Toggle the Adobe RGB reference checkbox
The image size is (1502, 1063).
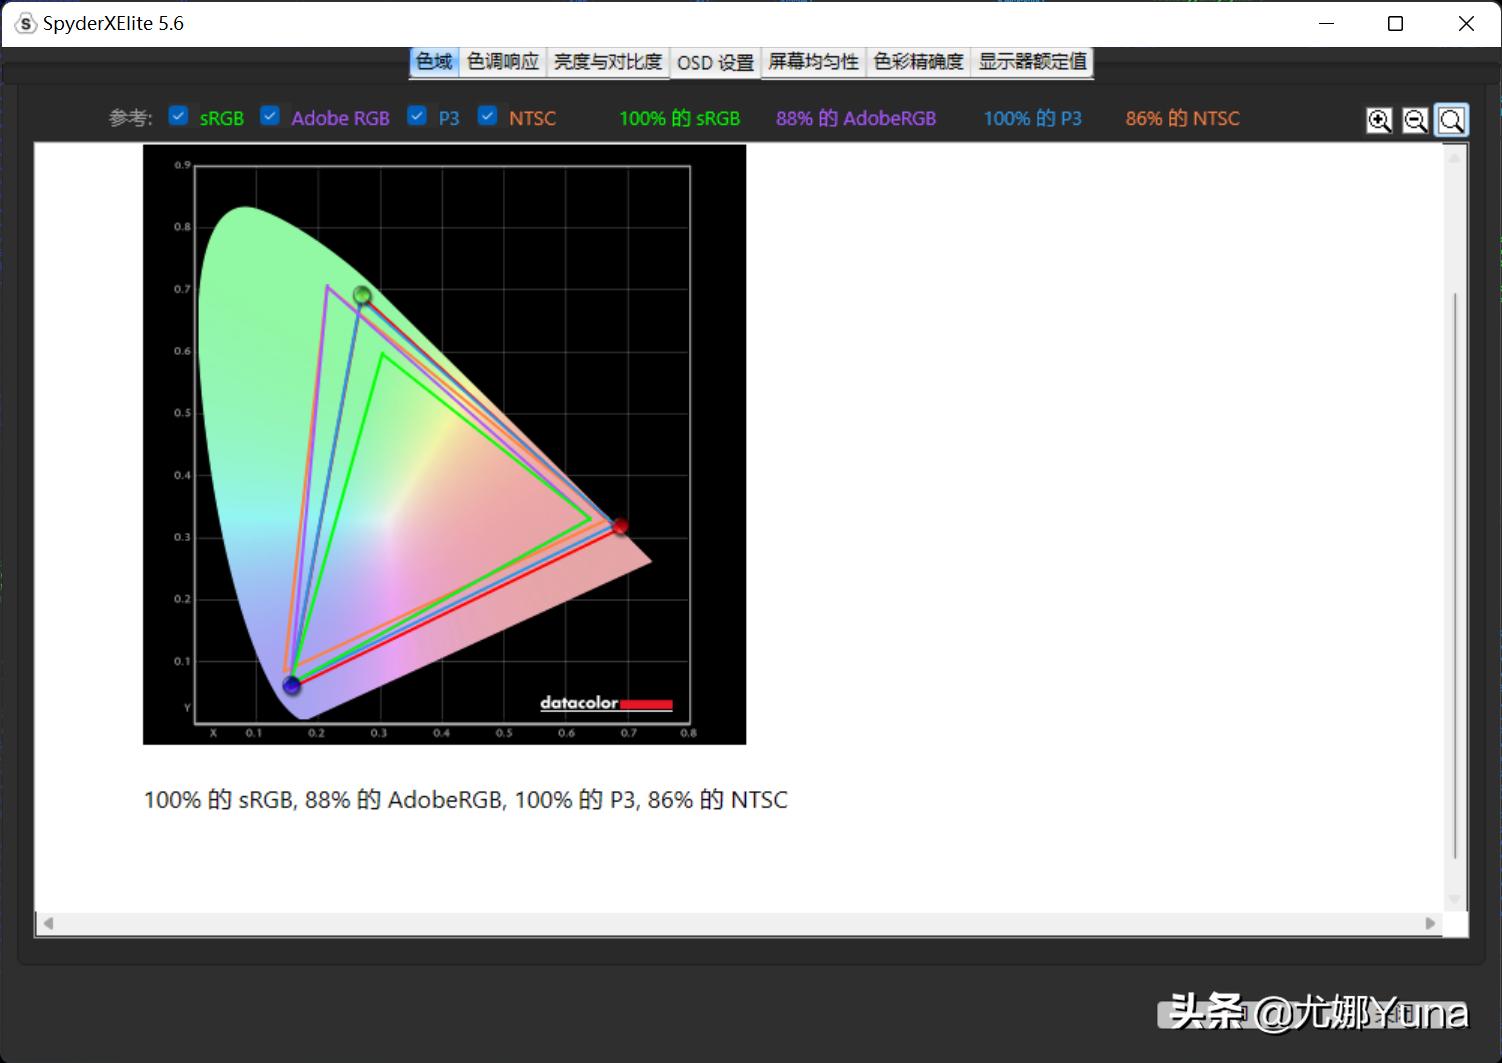[x=270, y=116]
